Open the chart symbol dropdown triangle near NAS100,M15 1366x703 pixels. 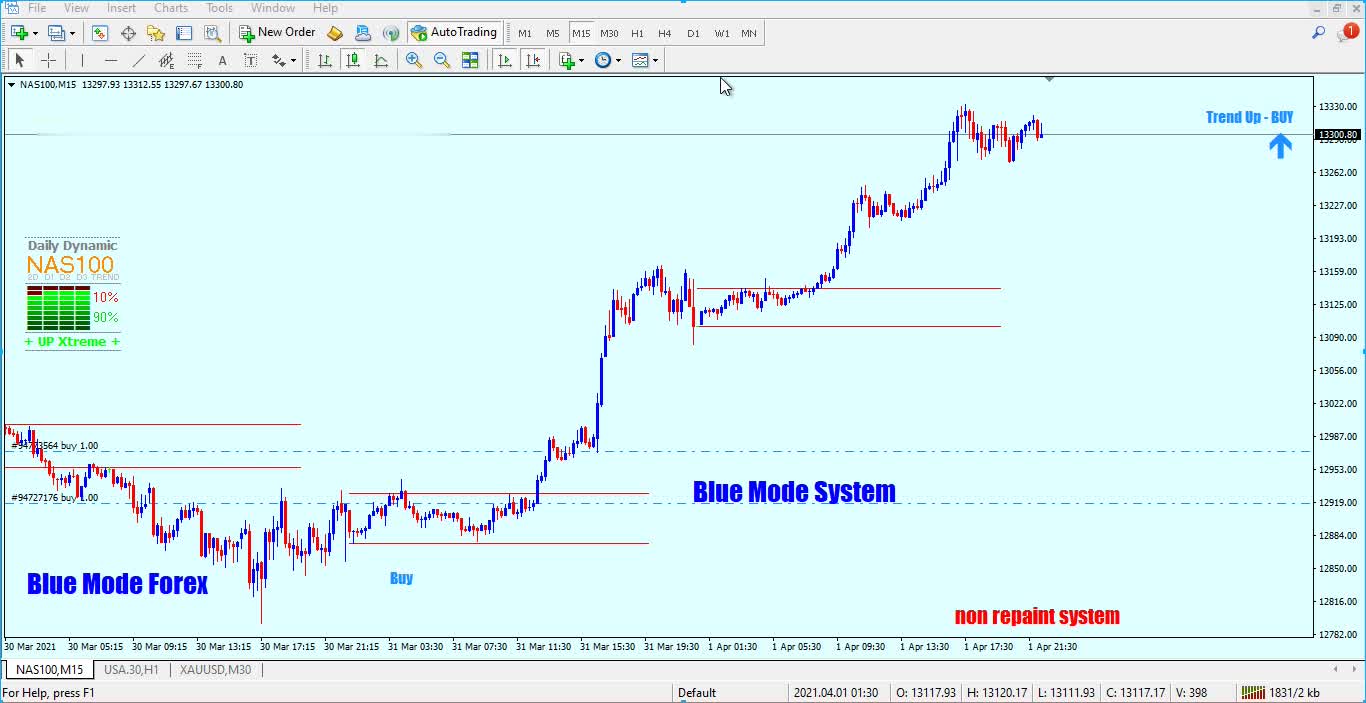point(11,85)
